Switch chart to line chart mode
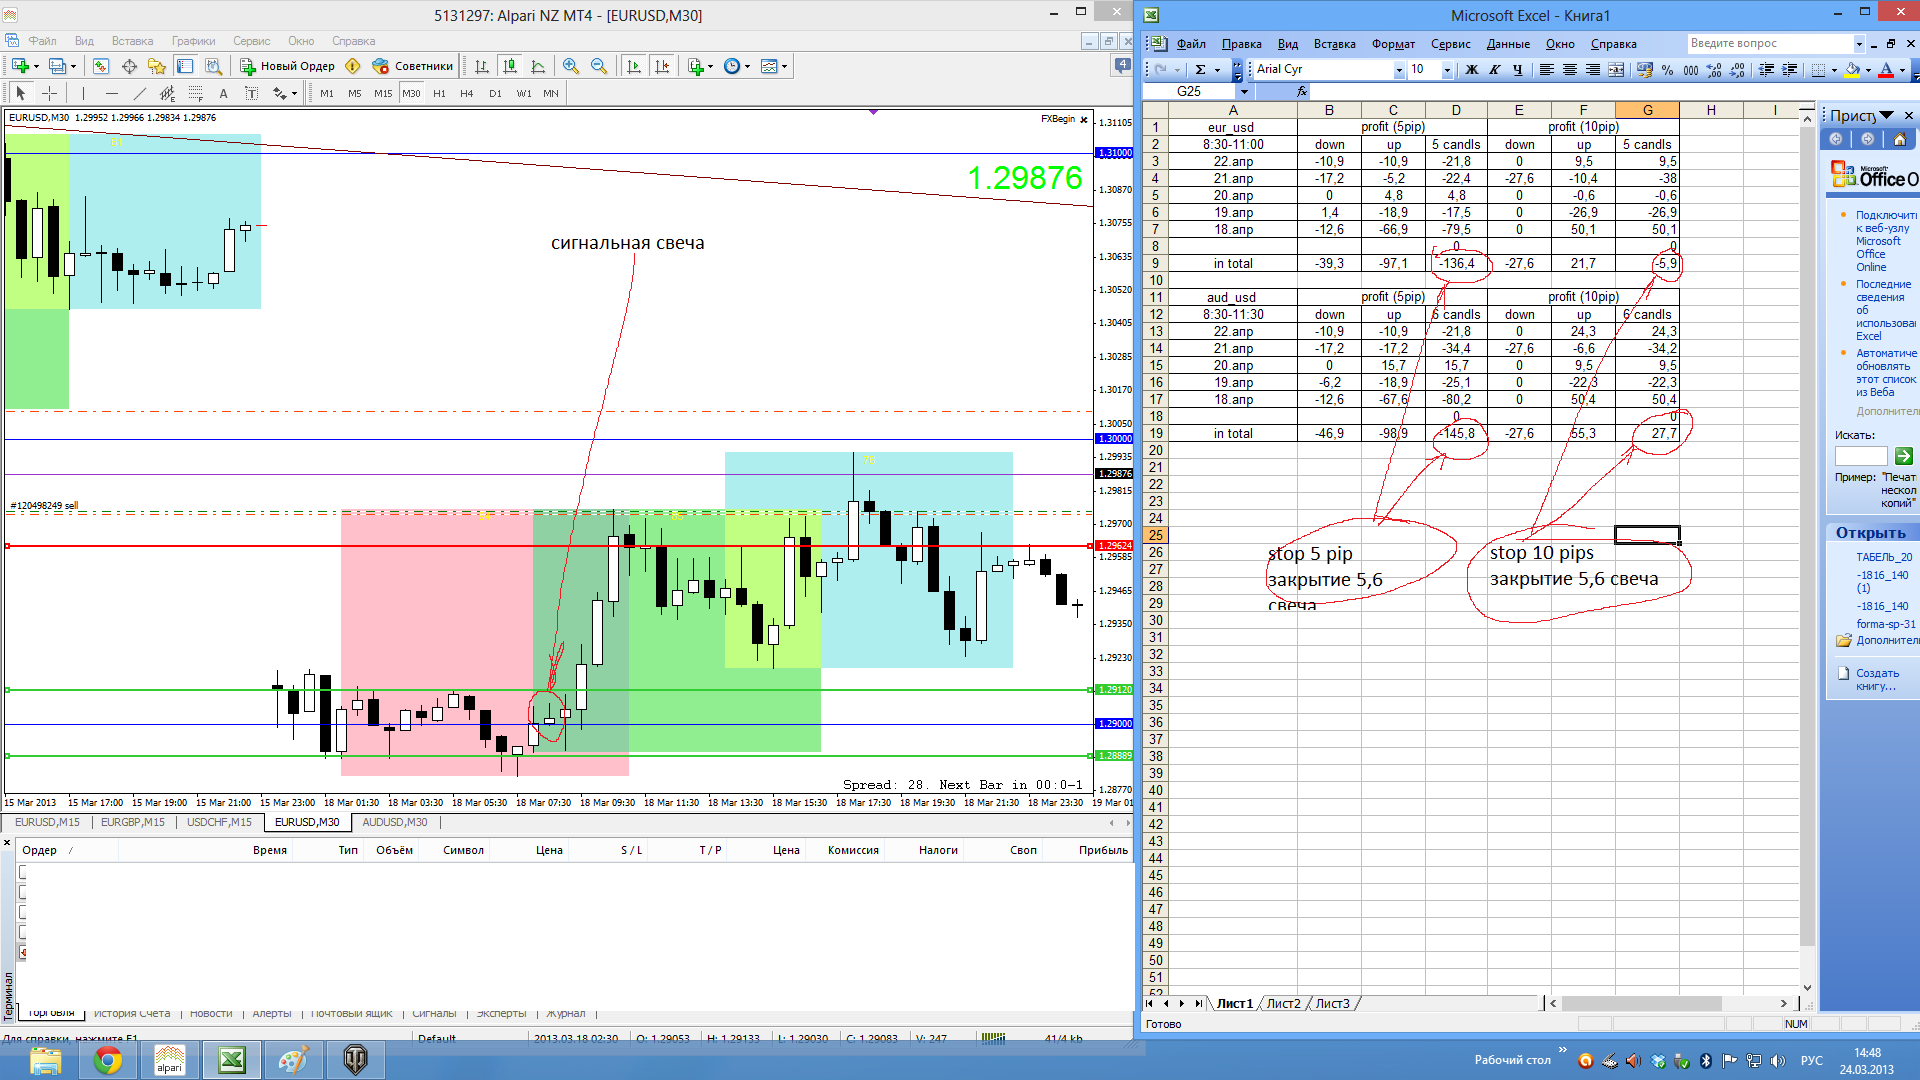The width and height of the screenshot is (1920, 1080). [x=538, y=66]
